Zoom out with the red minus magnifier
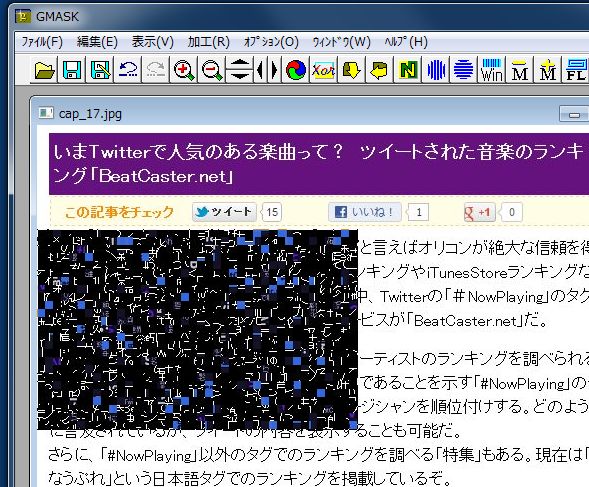 tap(211, 70)
